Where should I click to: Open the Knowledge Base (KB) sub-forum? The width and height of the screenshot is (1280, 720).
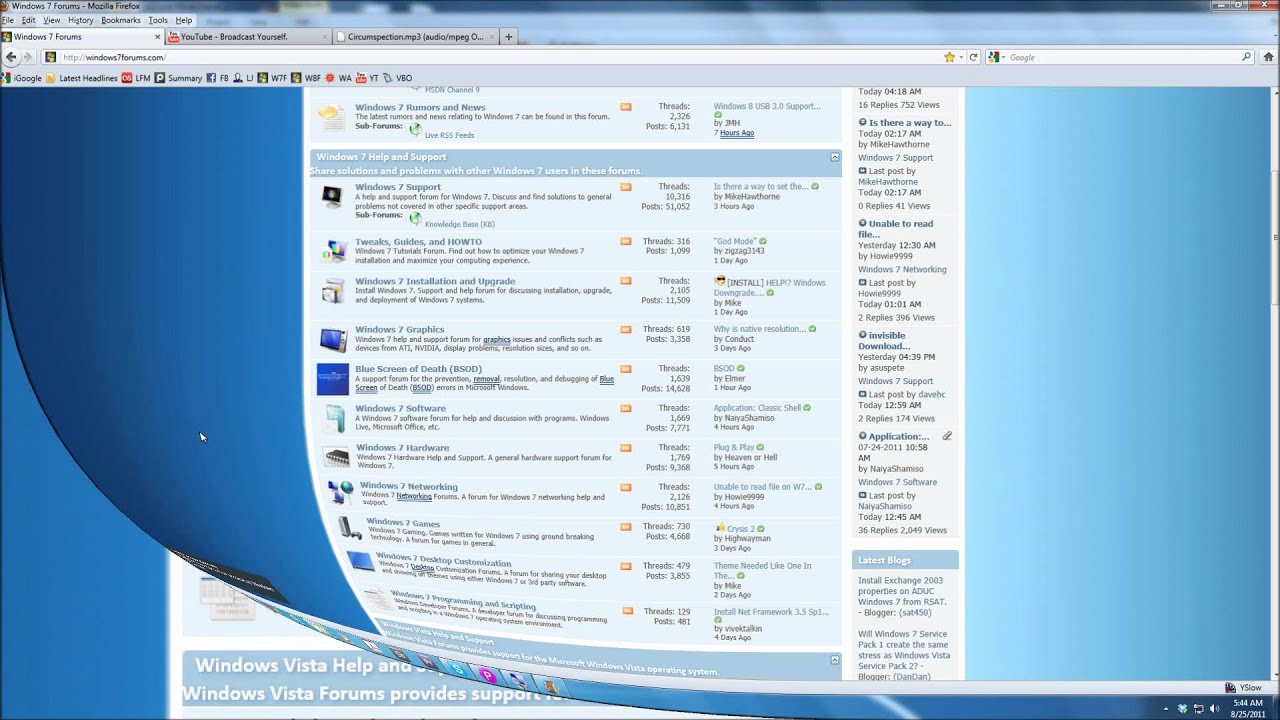(x=459, y=224)
